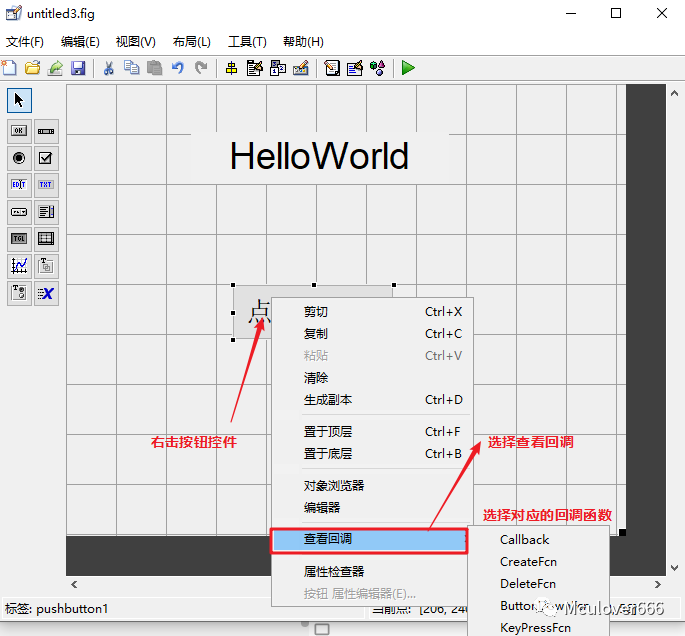Select the Push Button component
Viewport: 685px width, 636px height.
pyautogui.click(x=19, y=131)
